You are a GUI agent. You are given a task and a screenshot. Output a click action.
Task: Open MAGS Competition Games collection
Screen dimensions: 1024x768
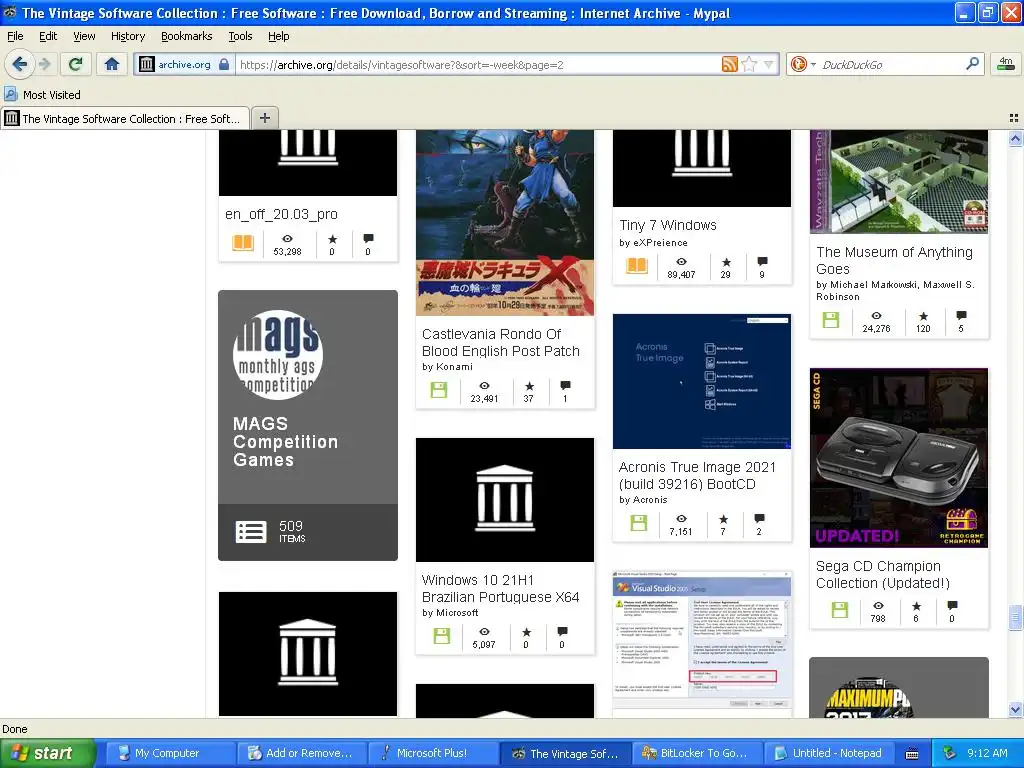(285, 441)
